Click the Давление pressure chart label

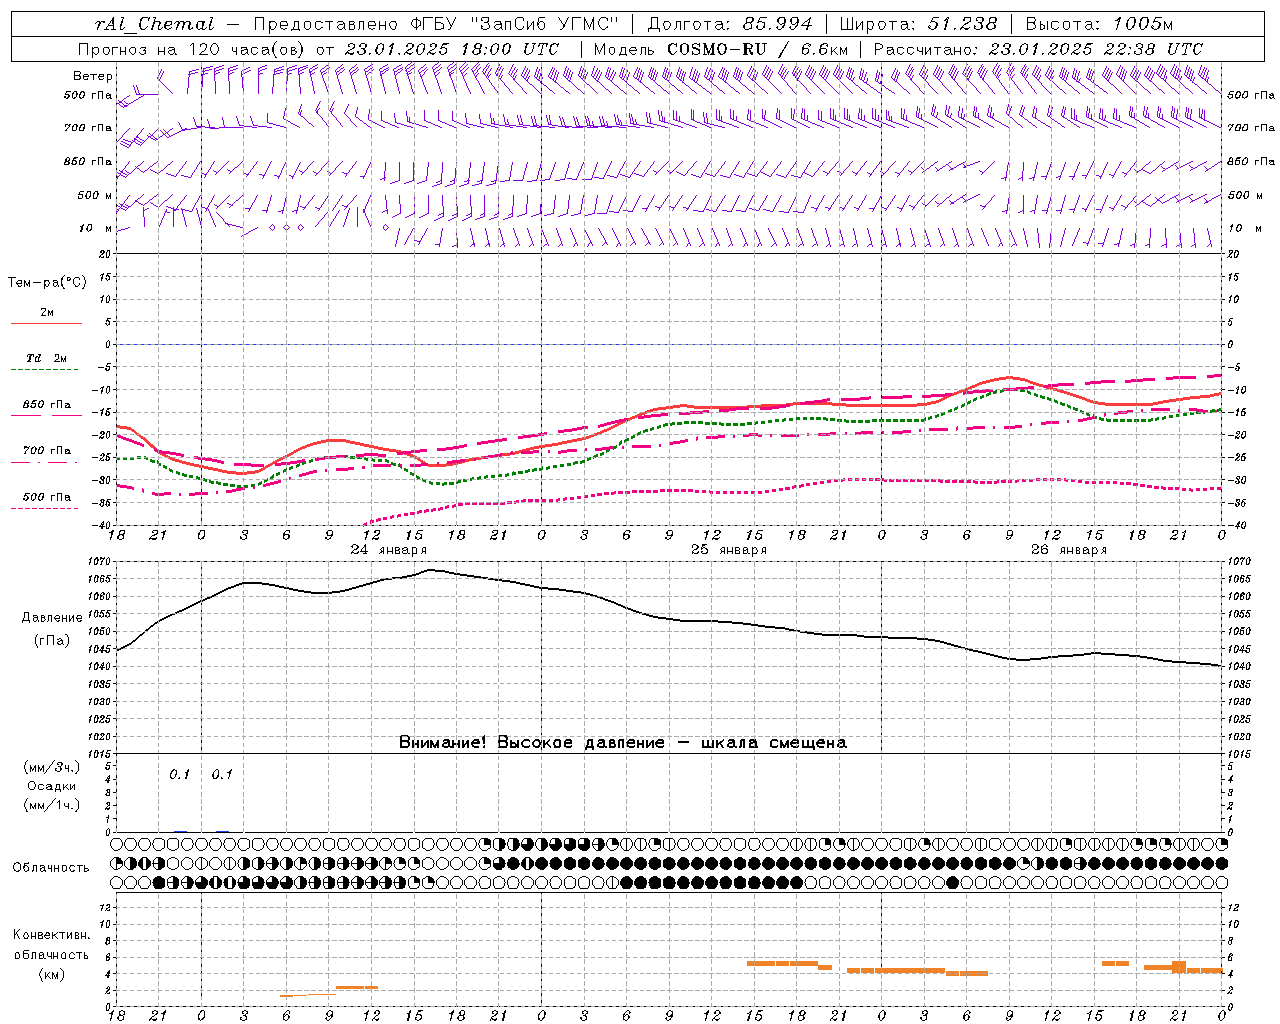52,618
